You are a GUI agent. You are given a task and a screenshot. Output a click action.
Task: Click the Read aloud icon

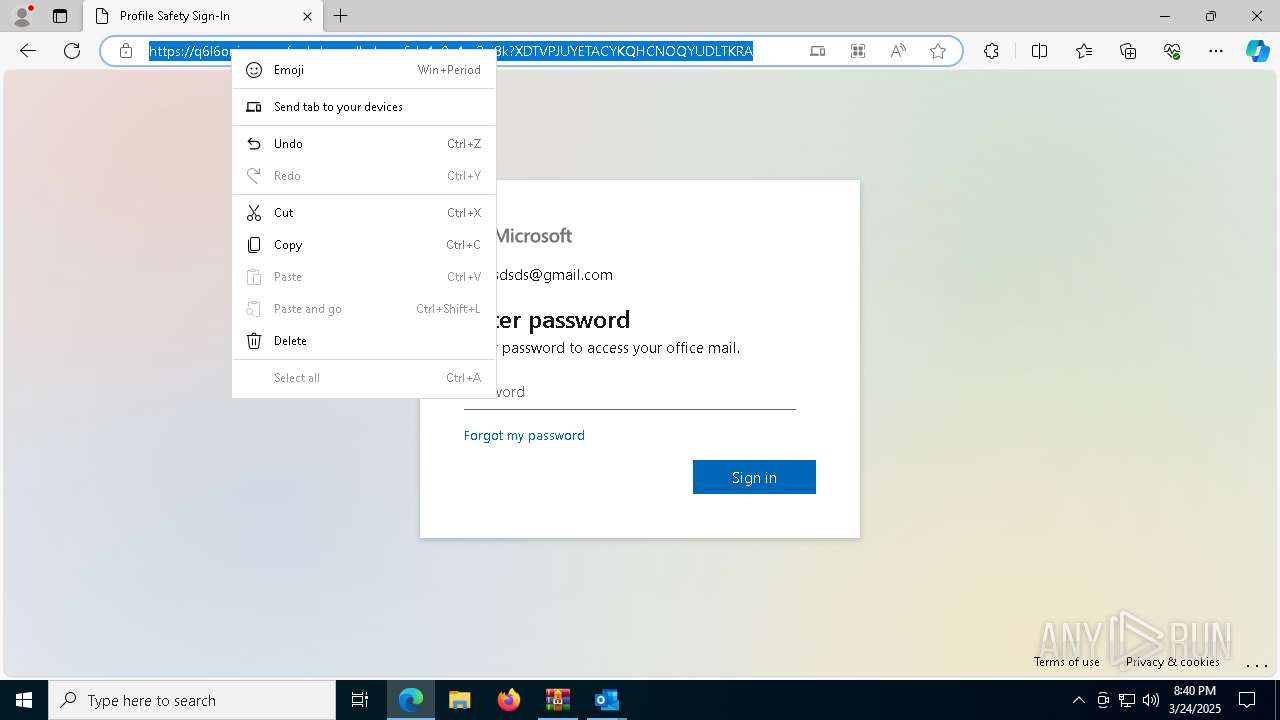click(x=898, y=51)
